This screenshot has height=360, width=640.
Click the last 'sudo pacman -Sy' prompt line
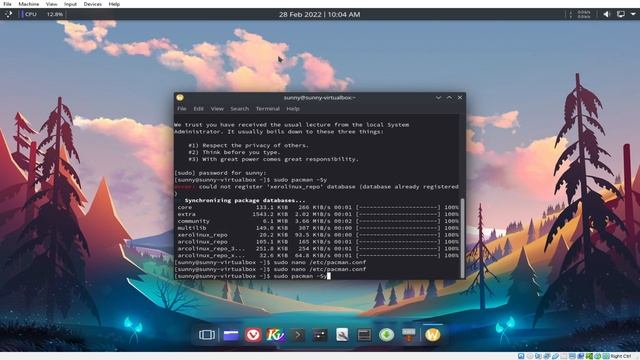point(251,276)
